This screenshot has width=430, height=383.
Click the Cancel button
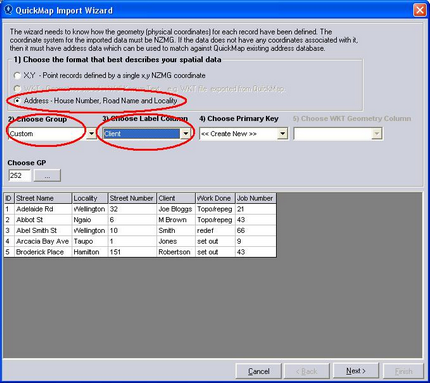coord(258,371)
